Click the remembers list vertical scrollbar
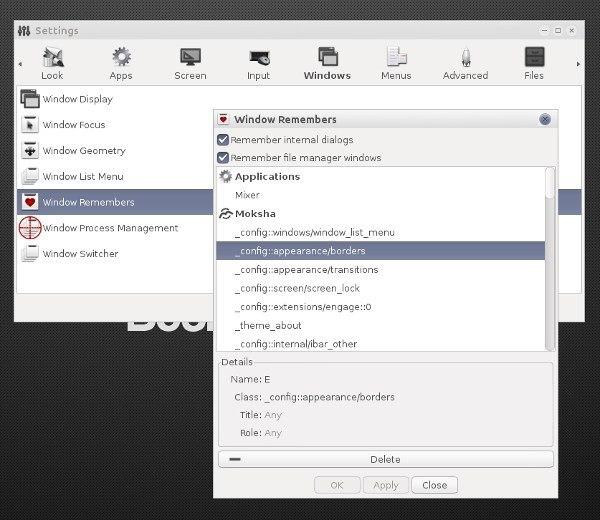 pos(550,259)
